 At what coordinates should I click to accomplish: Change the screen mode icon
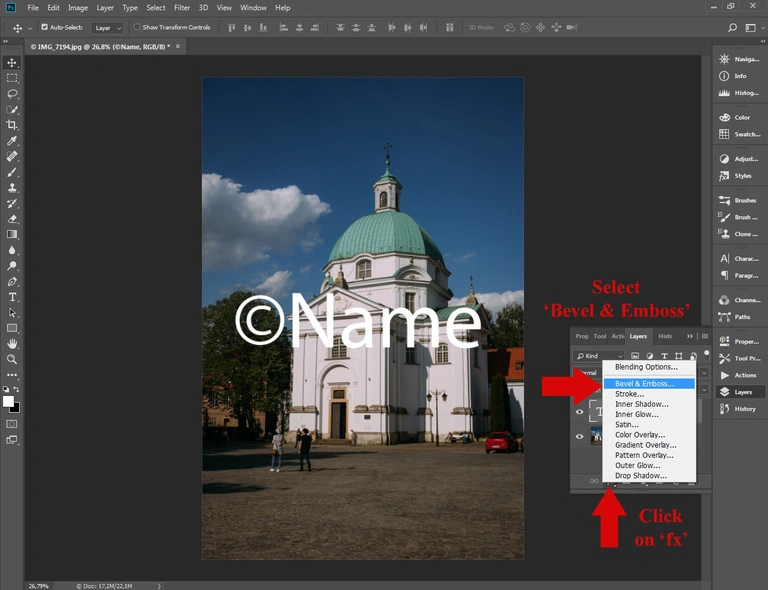(12, 440)
